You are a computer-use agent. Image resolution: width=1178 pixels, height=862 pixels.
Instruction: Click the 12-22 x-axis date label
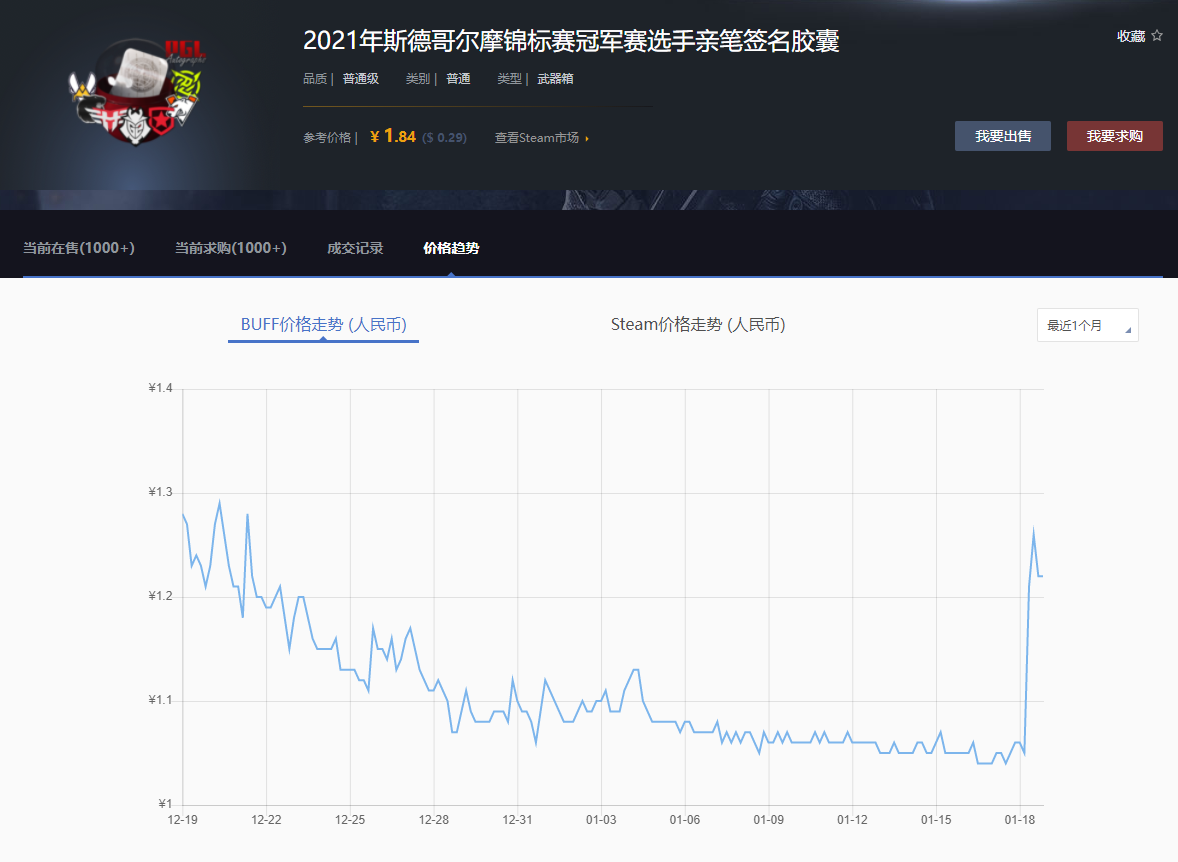(x=266, y=820)
